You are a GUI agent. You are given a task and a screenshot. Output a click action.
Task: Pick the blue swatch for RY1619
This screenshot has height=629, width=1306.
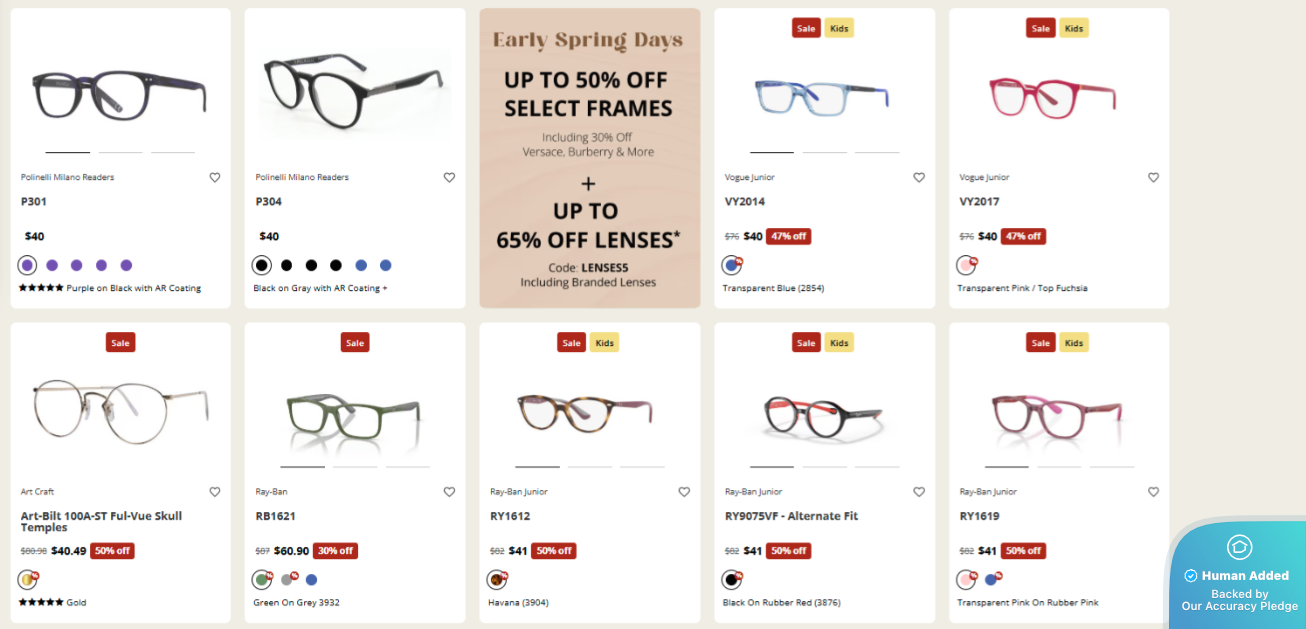point(991,580)
